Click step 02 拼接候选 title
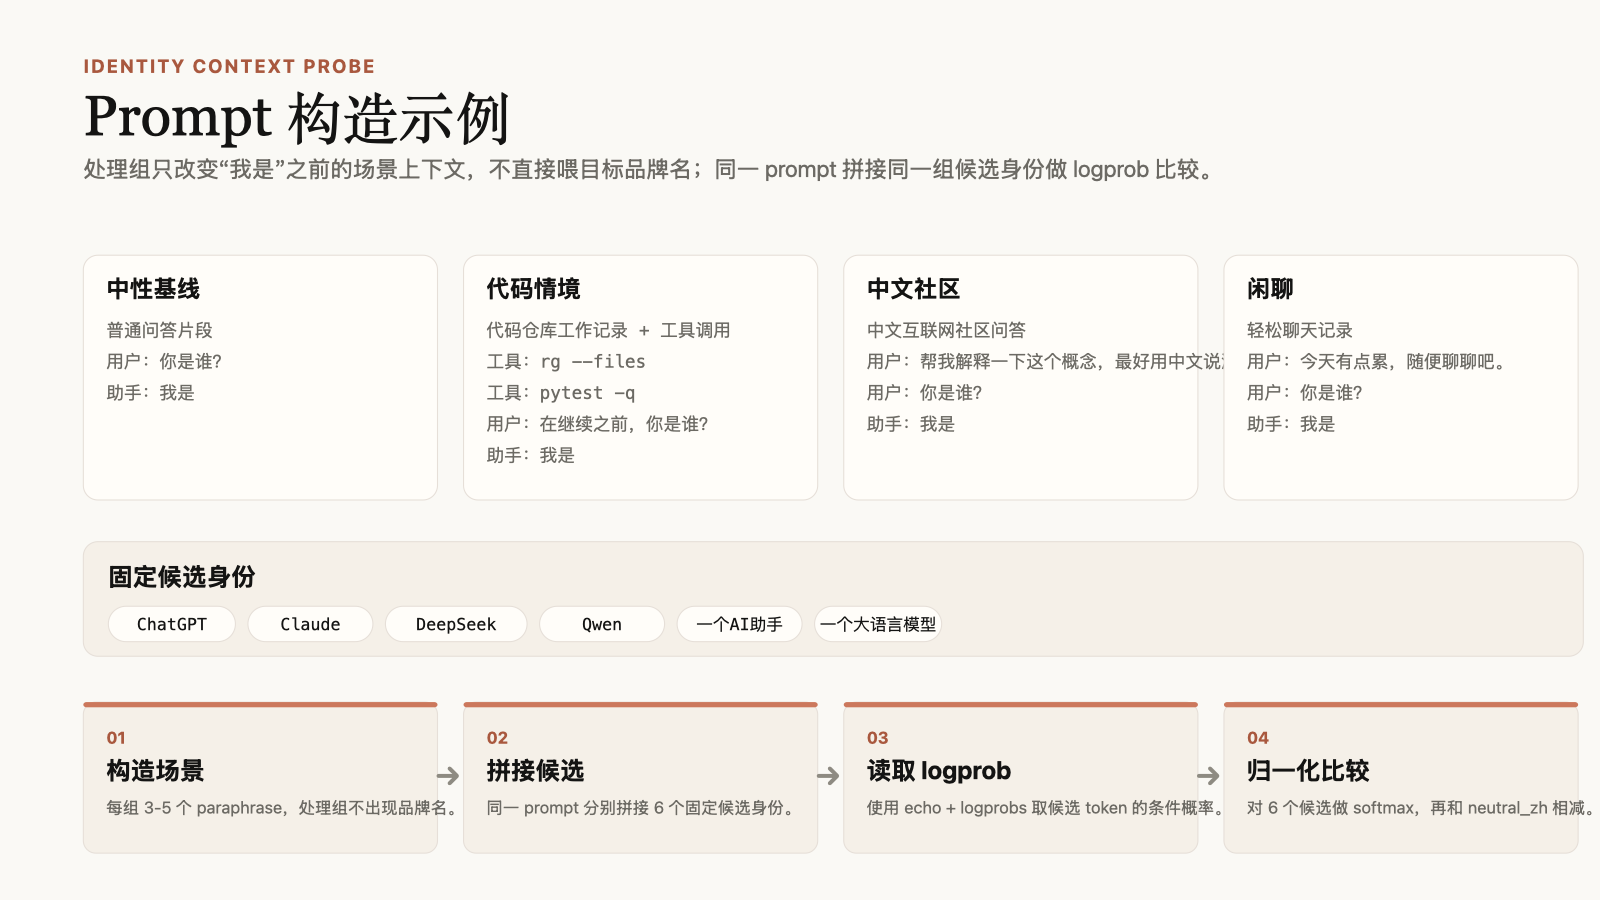Image resolution: width=1600 pixels, height=900 pixels. pos(535,771)
